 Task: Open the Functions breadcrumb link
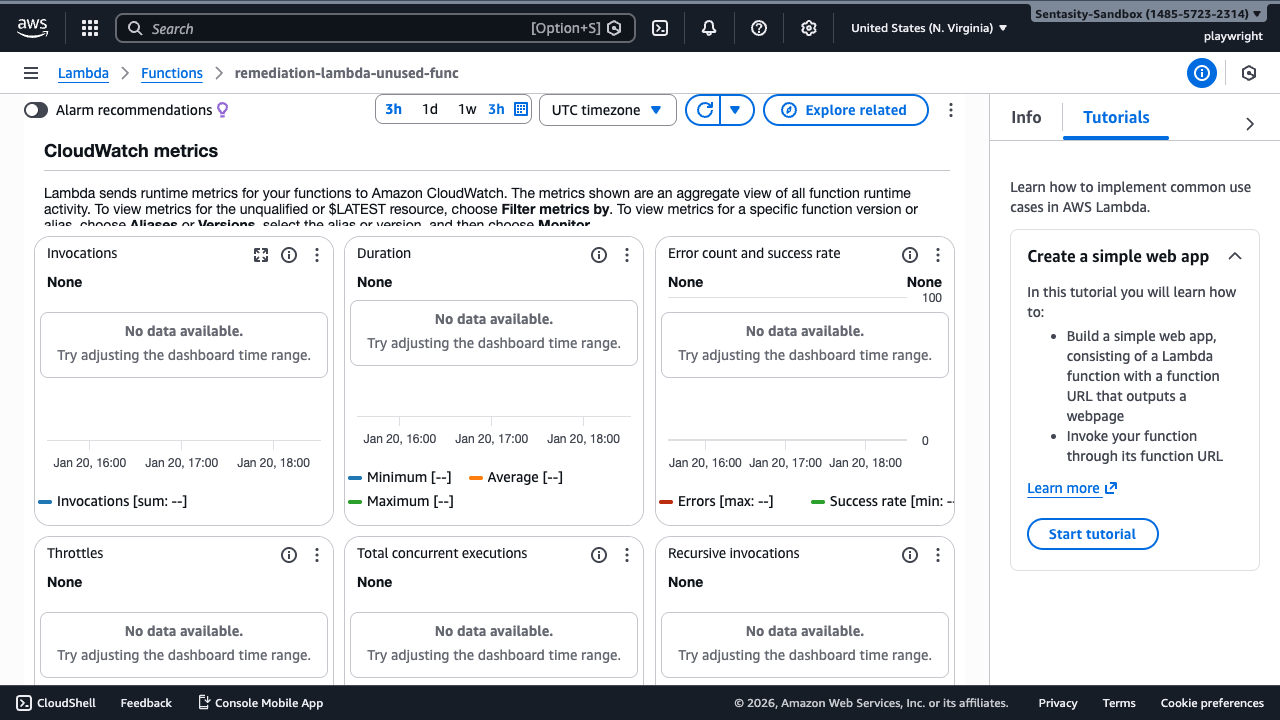point(171,72)
